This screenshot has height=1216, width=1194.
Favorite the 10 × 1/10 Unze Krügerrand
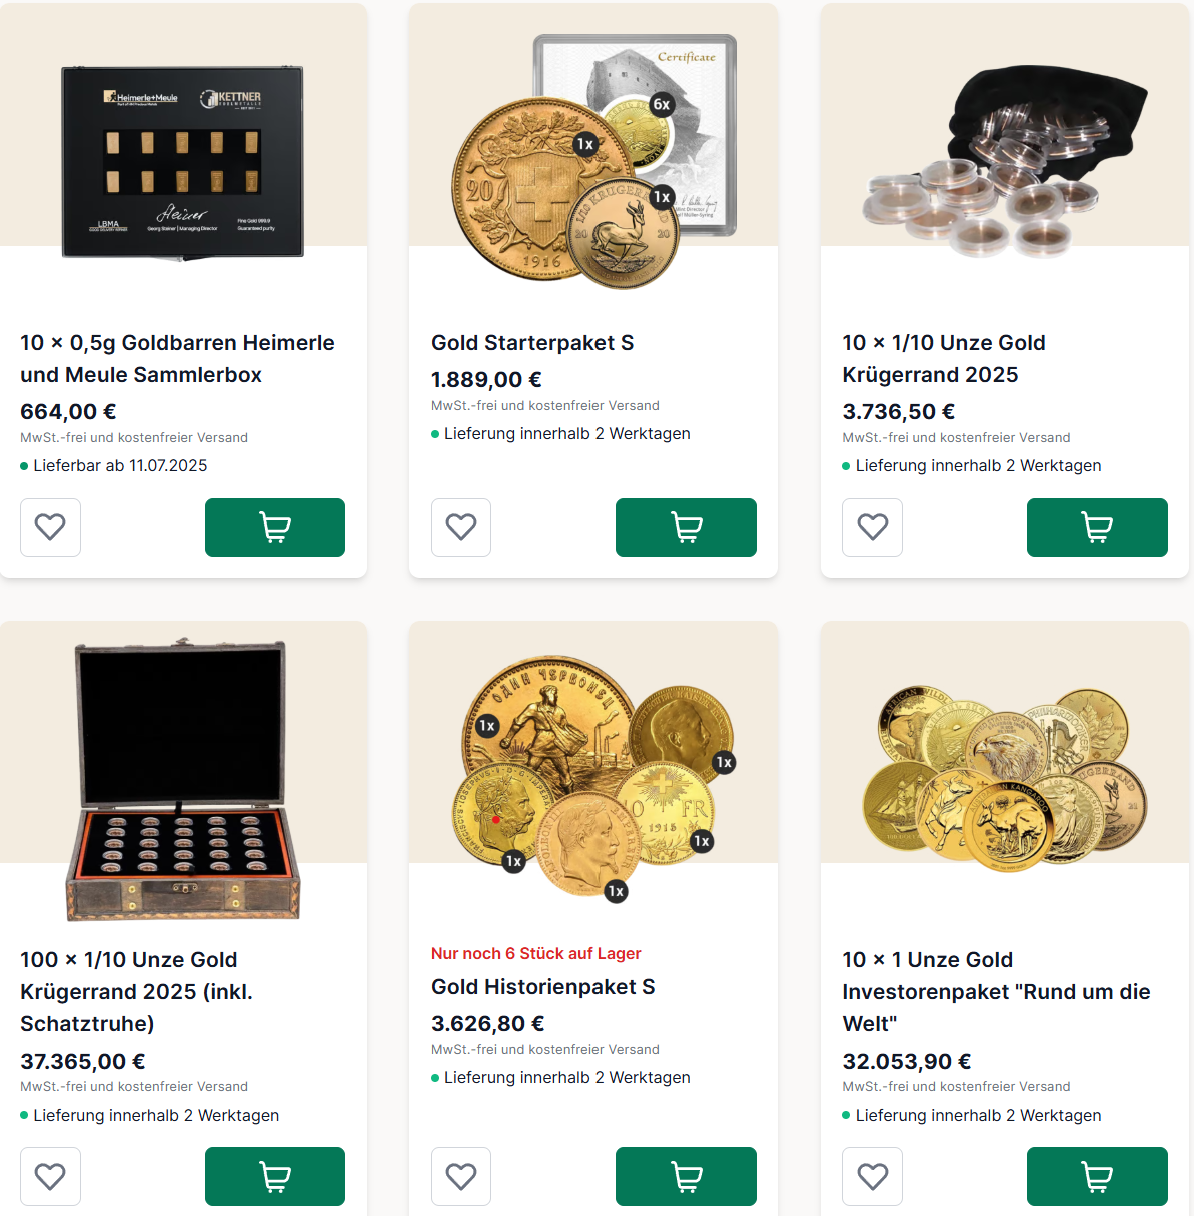872,527
